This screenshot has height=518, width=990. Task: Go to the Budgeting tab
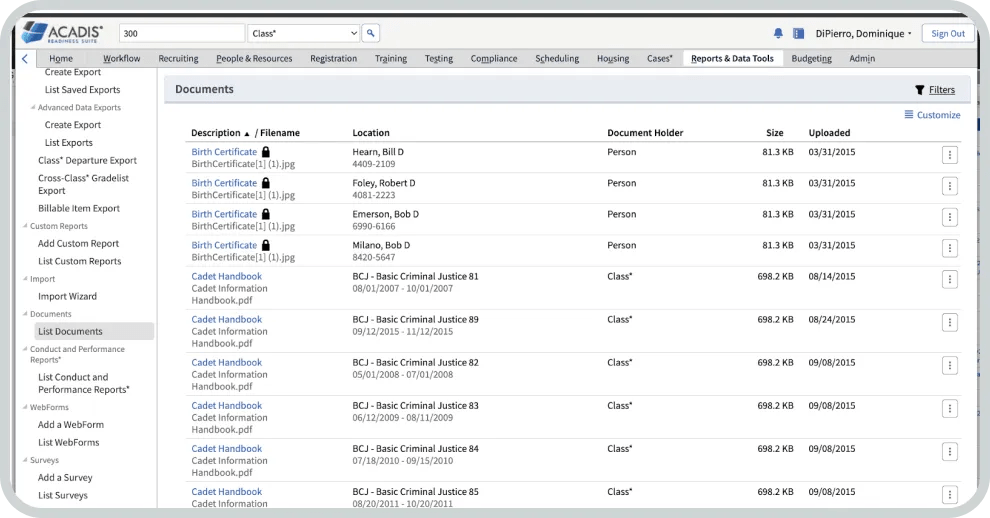811,58
